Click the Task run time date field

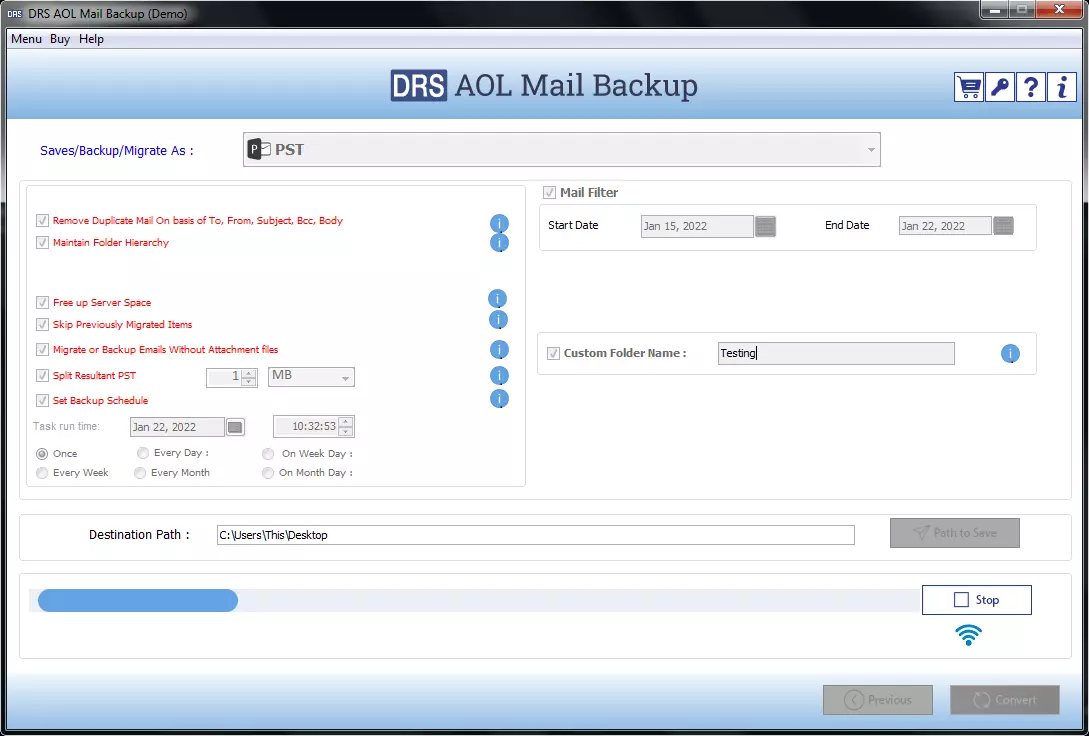click(177, 427)
